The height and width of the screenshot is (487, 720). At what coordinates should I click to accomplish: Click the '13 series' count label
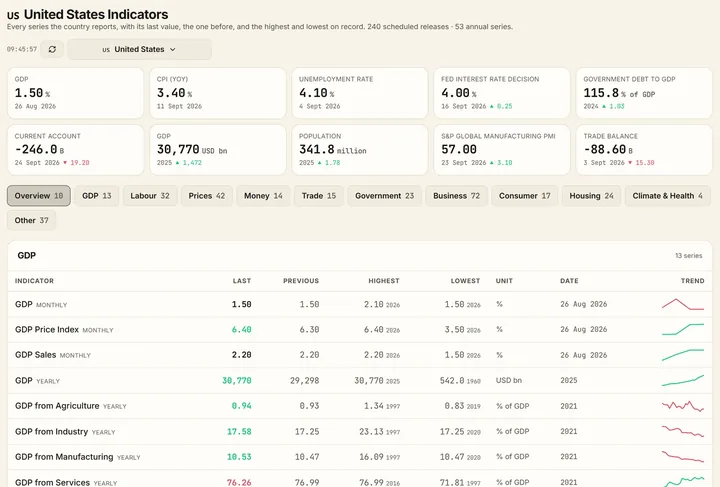[688, 256]
